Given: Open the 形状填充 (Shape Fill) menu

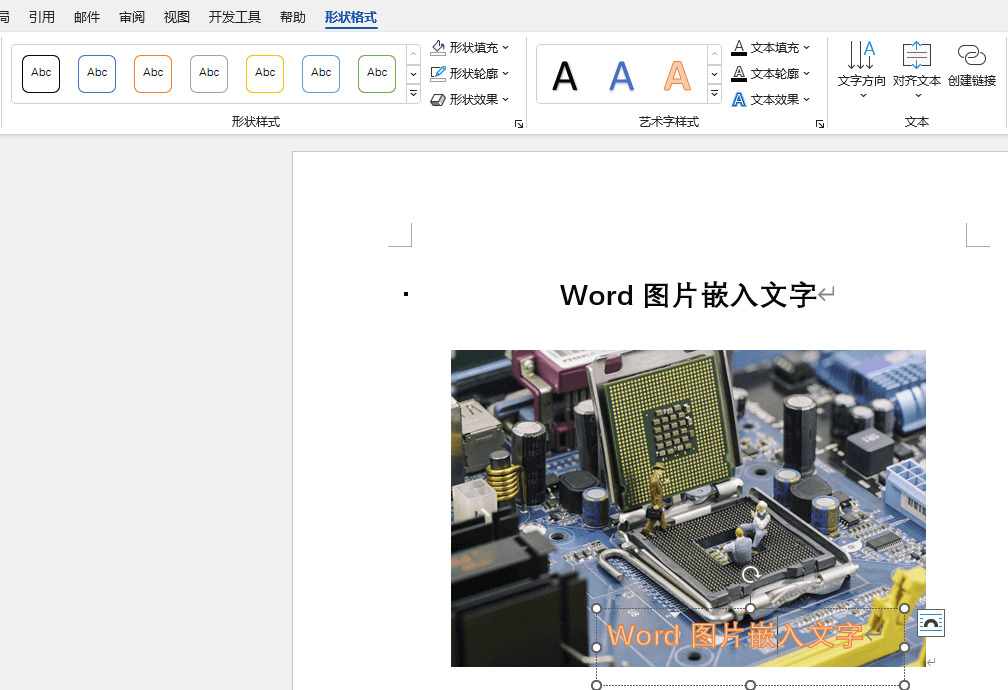Looking at the screenshot, I should coord(469,47).
